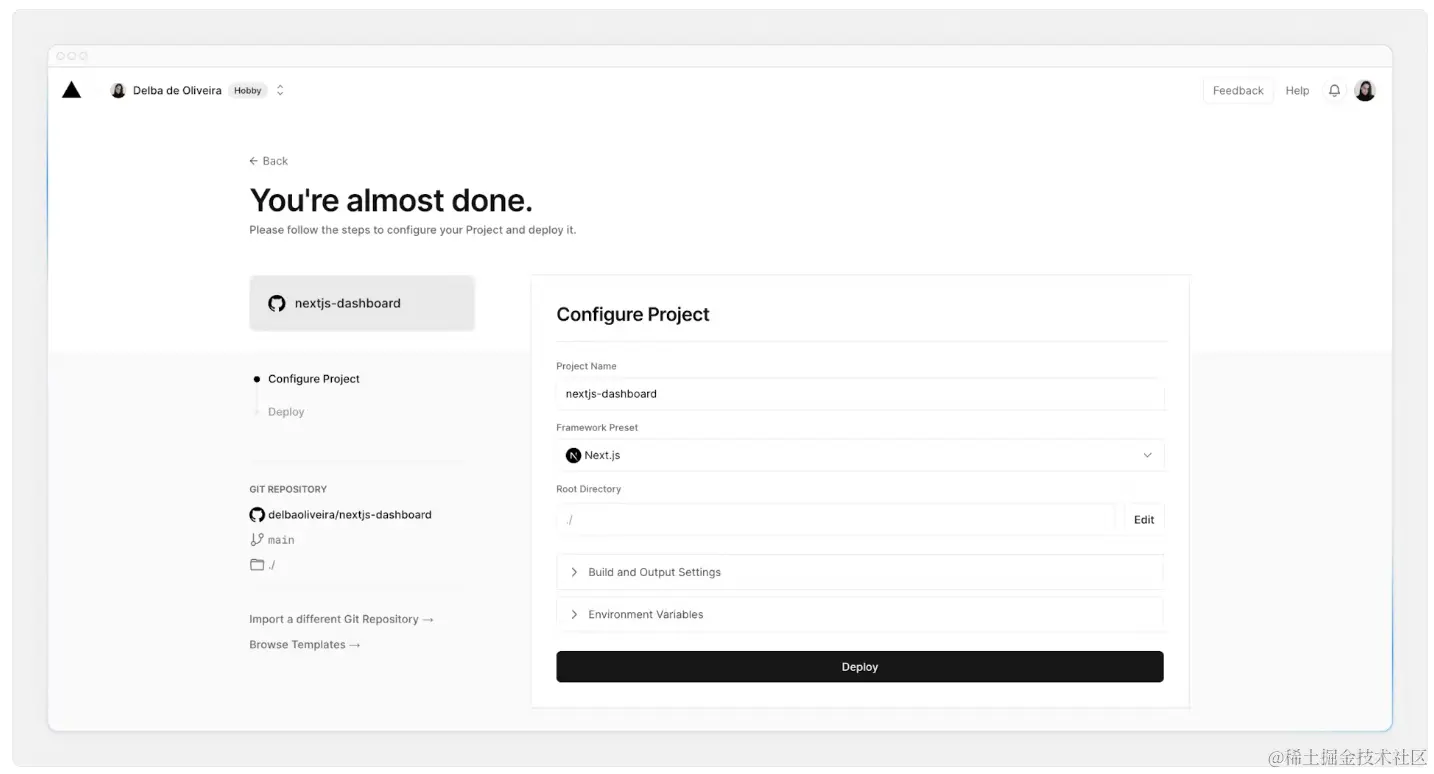Open the Browse Templates link
The image size is (1434, 774).
(304, 645)
